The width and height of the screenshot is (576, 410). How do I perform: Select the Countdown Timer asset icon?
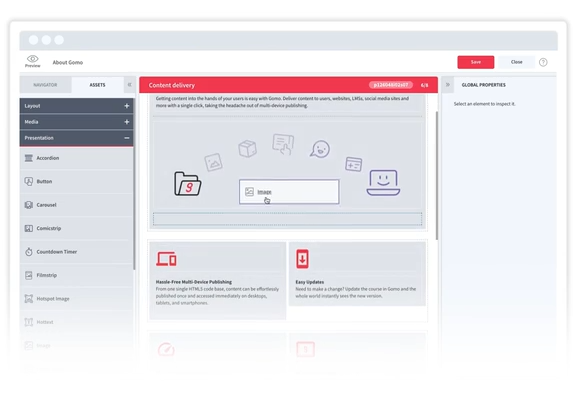tap(29, 252)
